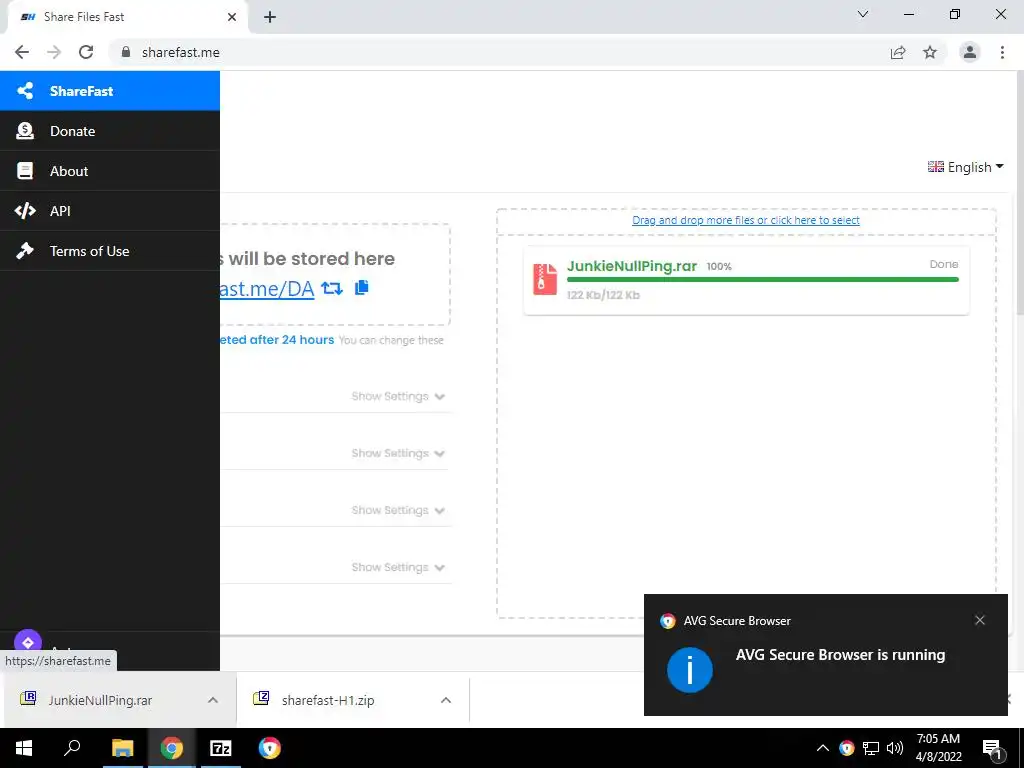
Task: Click the green upload progress bar
Action: click(x=763, y=280)
